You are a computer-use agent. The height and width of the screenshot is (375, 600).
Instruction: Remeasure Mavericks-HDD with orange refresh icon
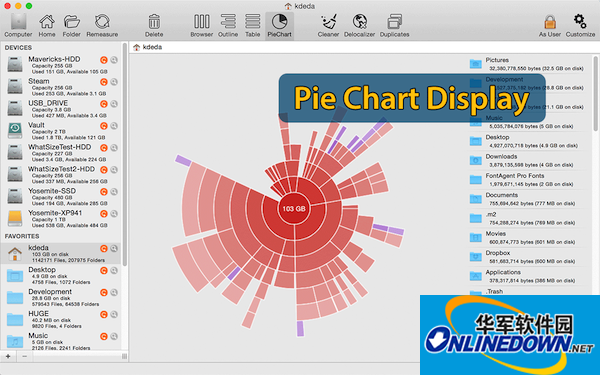click(104, 60)
